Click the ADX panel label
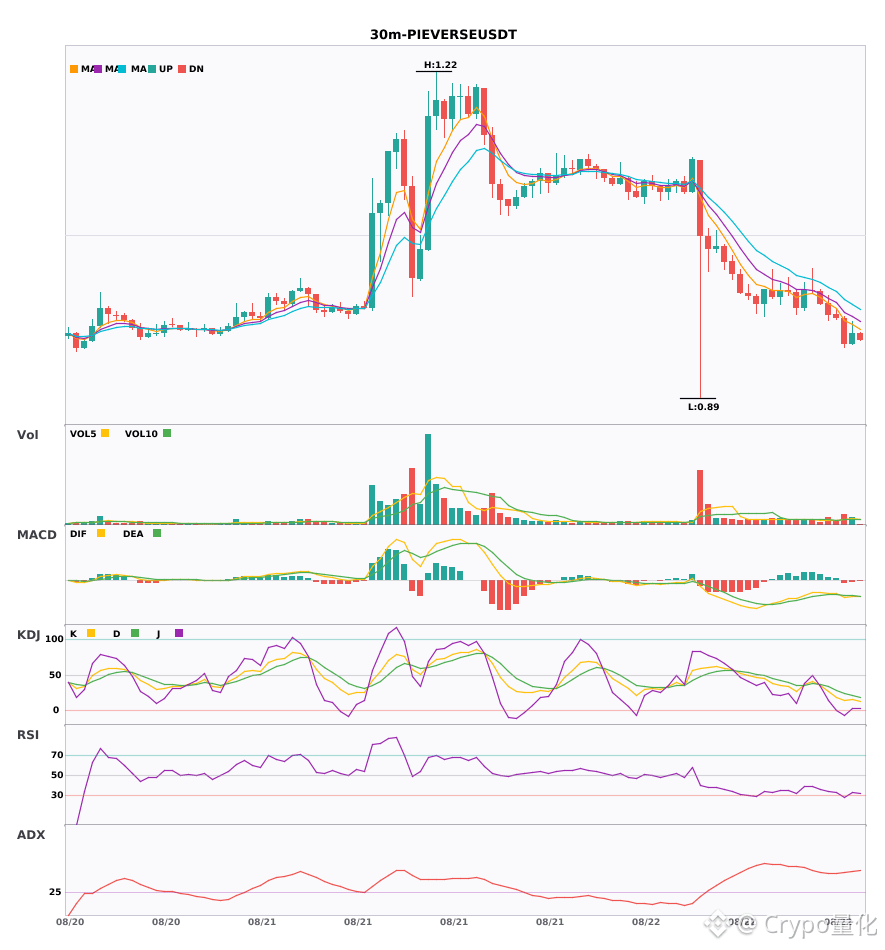This screenshot has height=950, width=885. pos(31,835)
